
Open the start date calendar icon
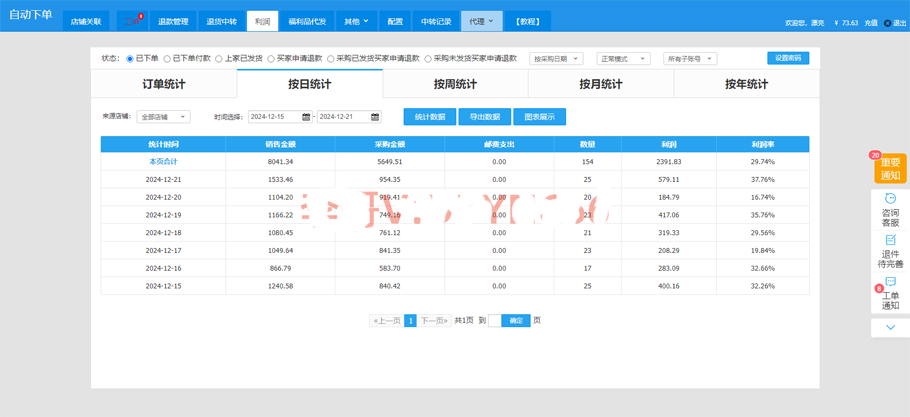pos(306,117)
